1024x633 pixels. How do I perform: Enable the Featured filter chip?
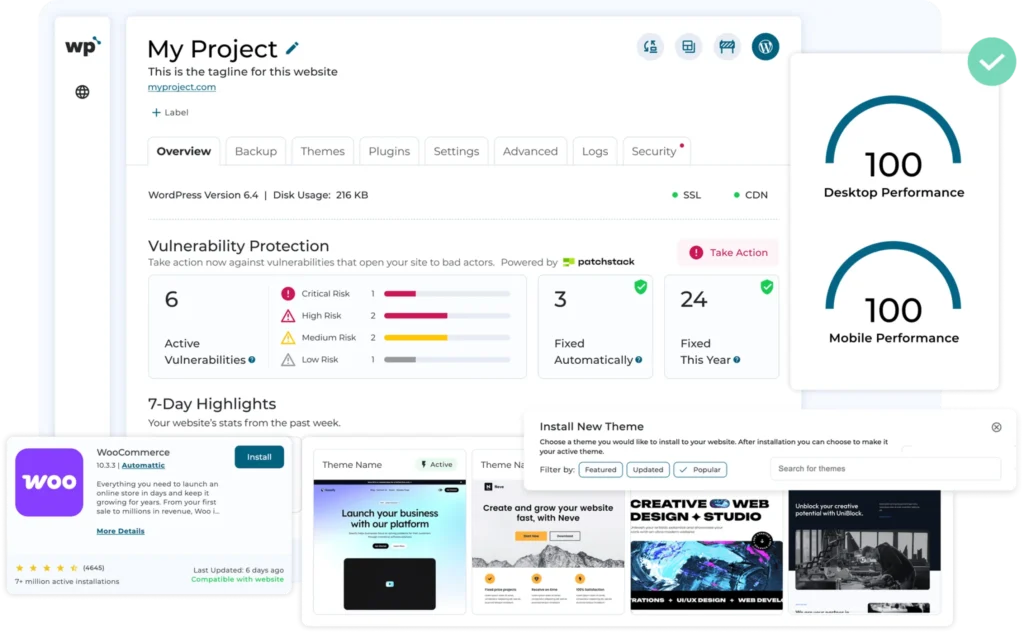coord(600,469)
